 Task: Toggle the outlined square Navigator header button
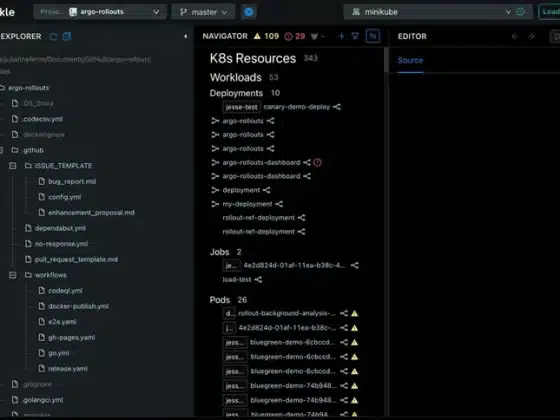pyautogui.click(x=373, y=36)
